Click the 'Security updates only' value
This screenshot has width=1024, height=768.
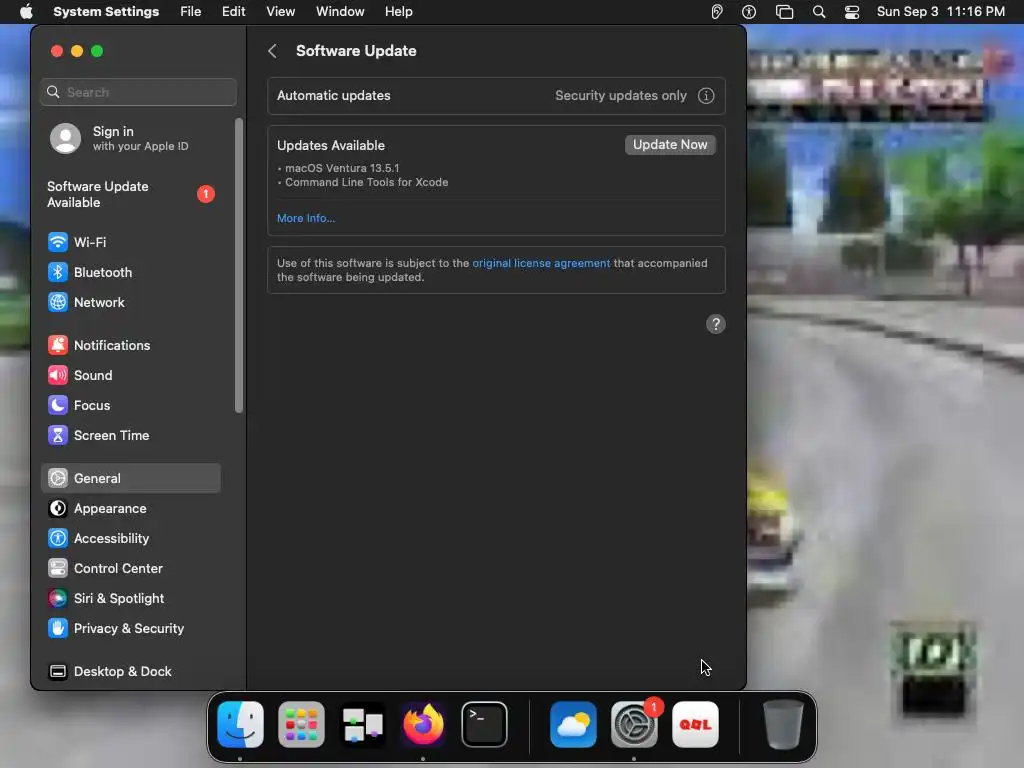(x=620, y=95)
